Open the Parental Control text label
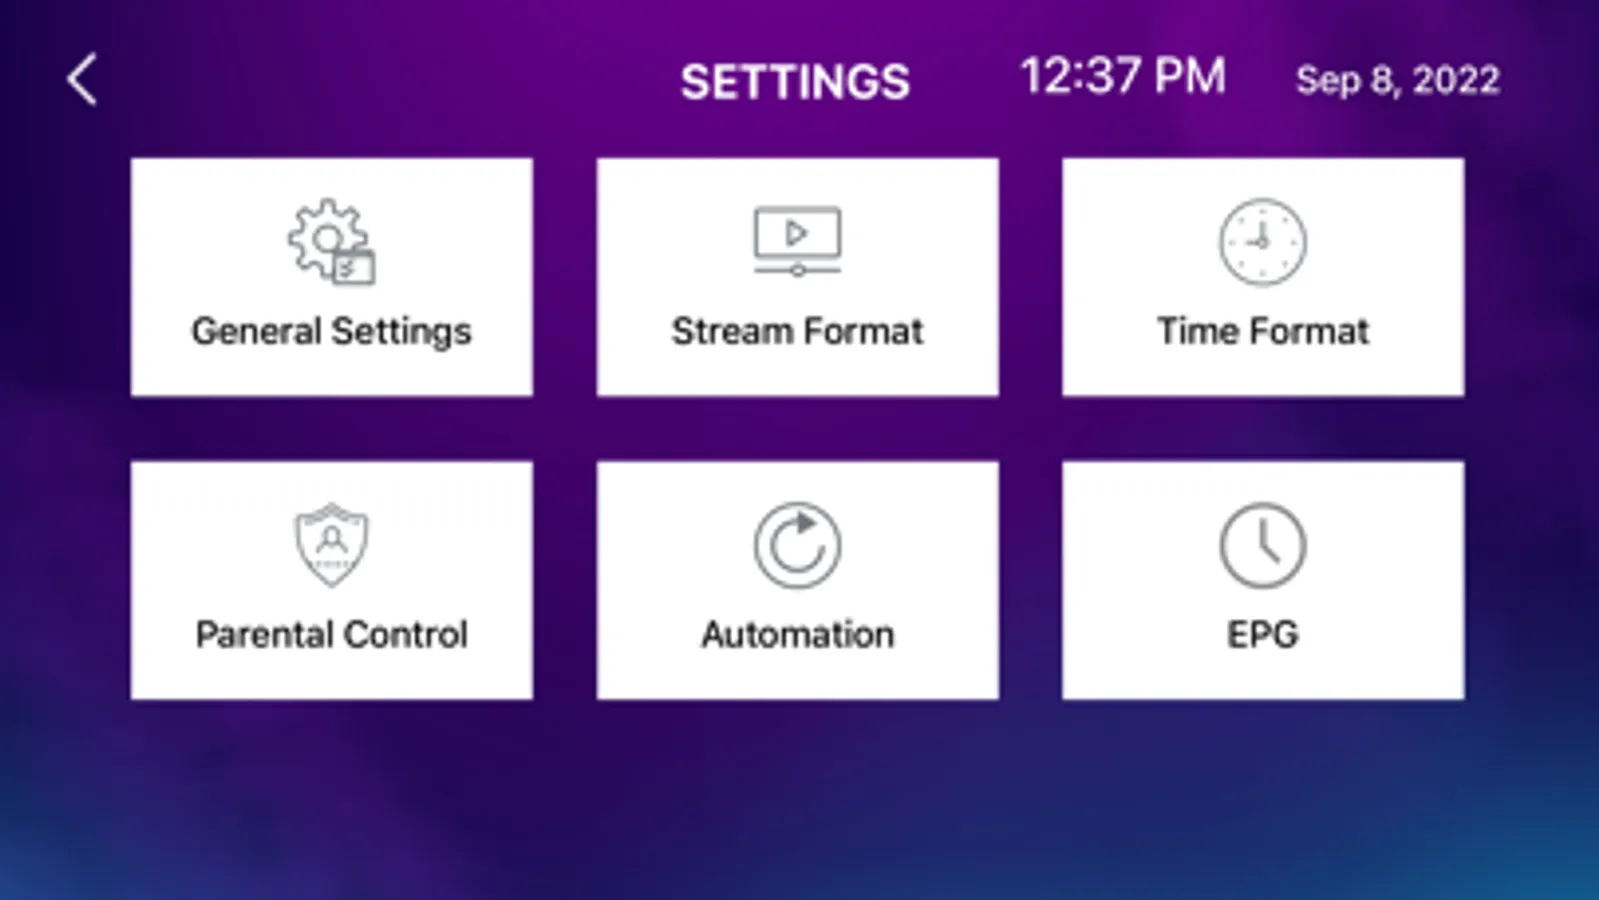The width and height of the screenshot is (1599, 900). (331, 634)
